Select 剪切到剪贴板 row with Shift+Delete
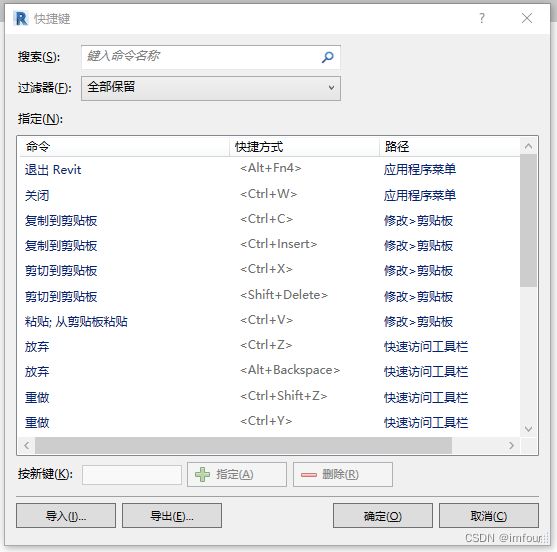The image size is (557, 552). tap(269, 296)
